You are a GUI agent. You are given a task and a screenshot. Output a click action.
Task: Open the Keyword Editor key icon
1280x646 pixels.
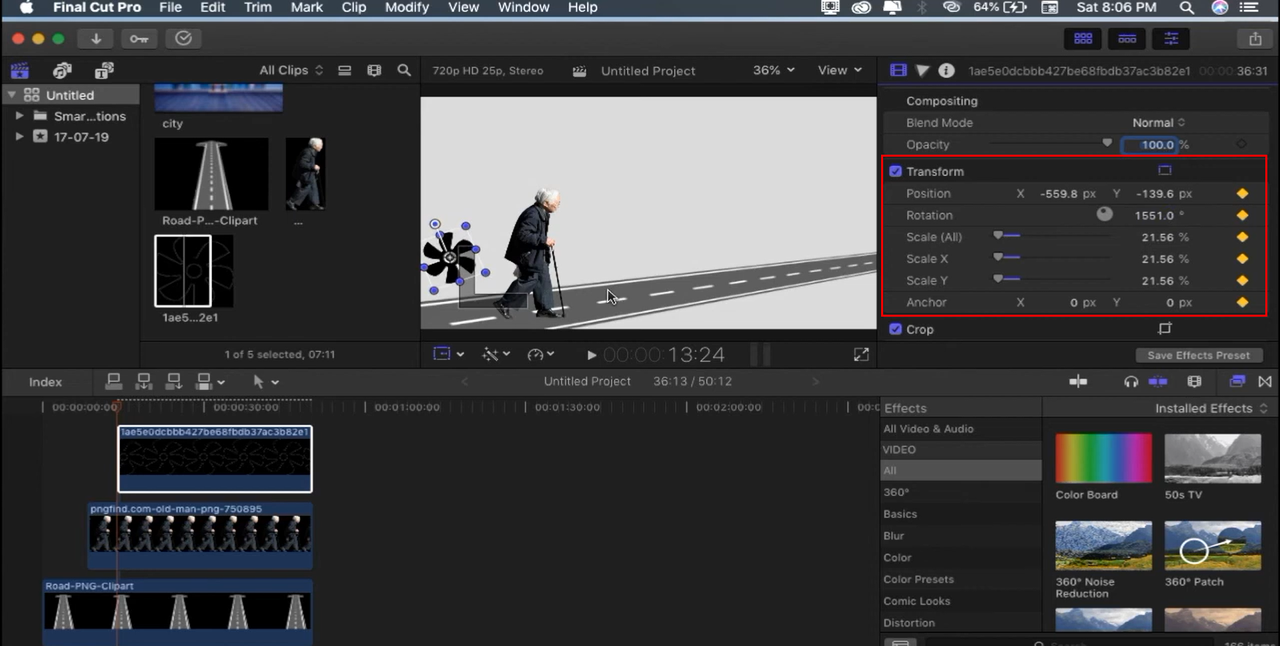(x=139, y=39)
